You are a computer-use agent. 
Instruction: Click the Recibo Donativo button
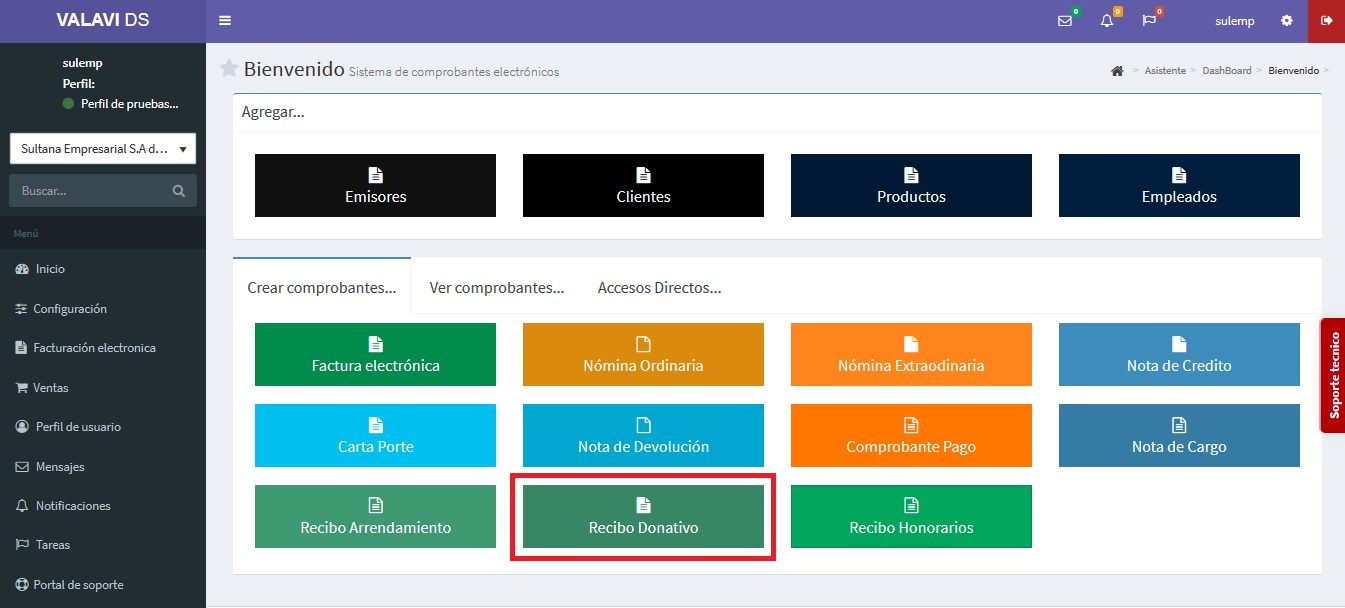pos(643,516)
